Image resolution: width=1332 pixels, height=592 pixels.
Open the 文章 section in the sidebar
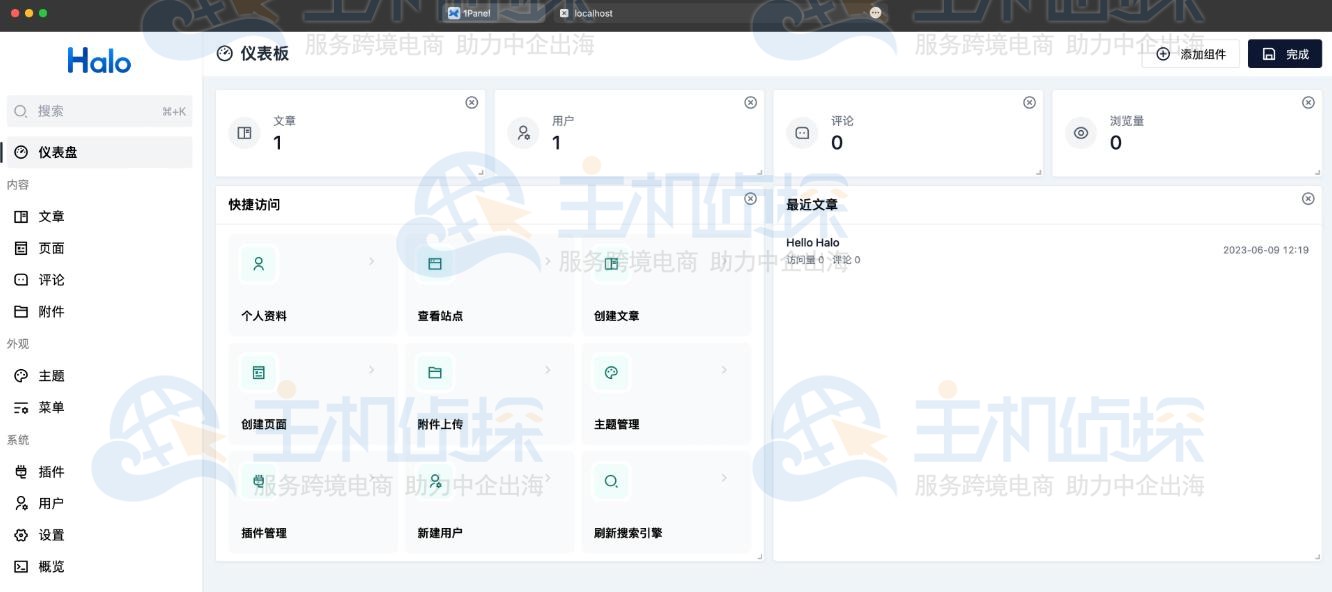click(54, 216)
